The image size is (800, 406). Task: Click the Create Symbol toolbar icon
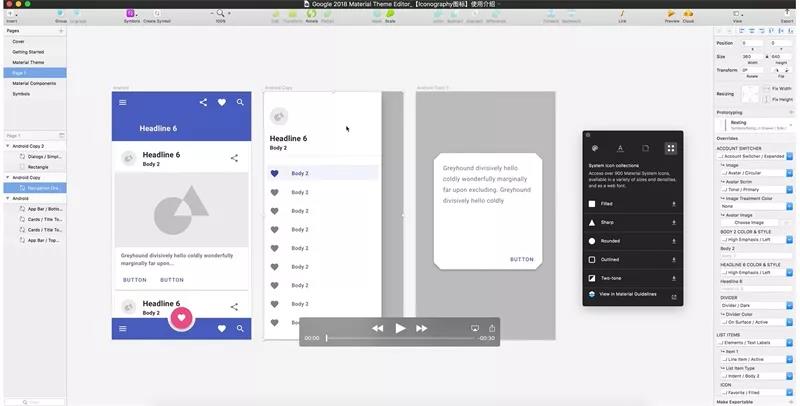click(x=157, y=15)
